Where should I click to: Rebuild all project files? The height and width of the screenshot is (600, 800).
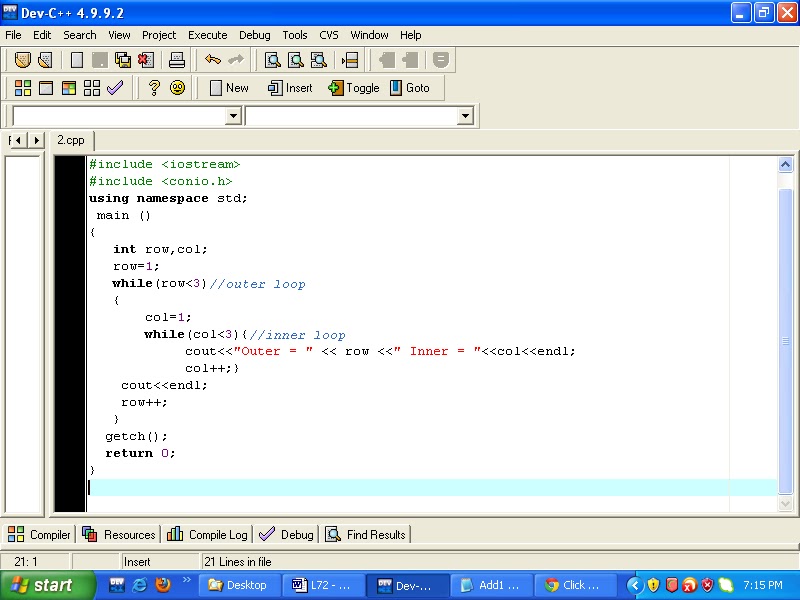coord(91,88)
